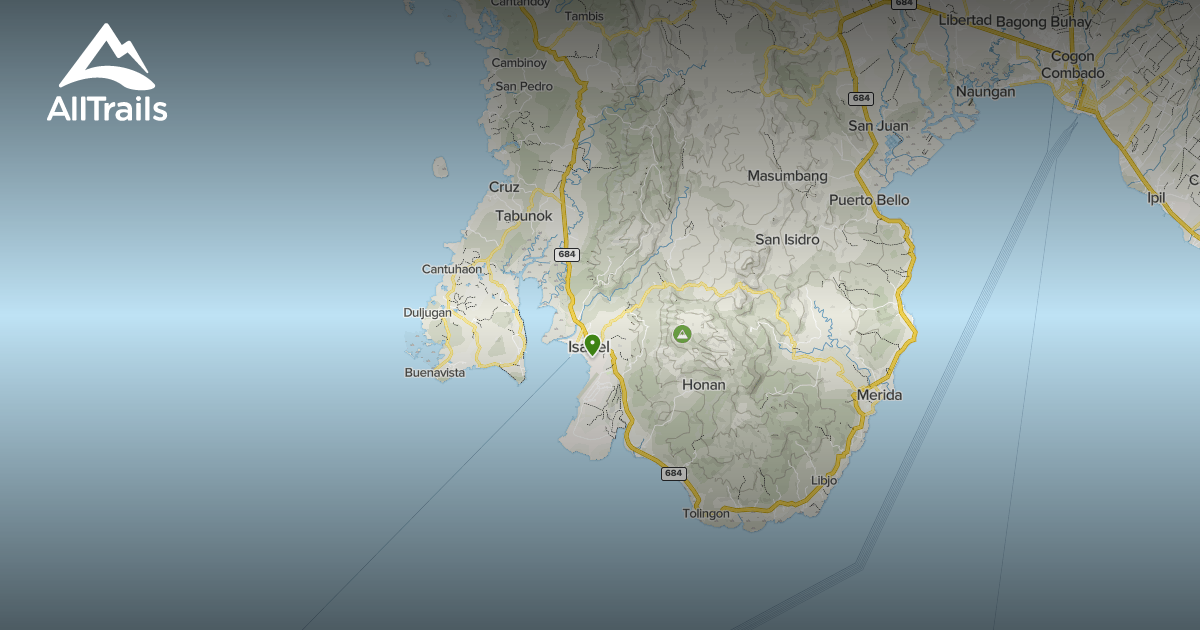
Task: Click the 684 route shield near Tabunok
Action: [x=566, y=254]
